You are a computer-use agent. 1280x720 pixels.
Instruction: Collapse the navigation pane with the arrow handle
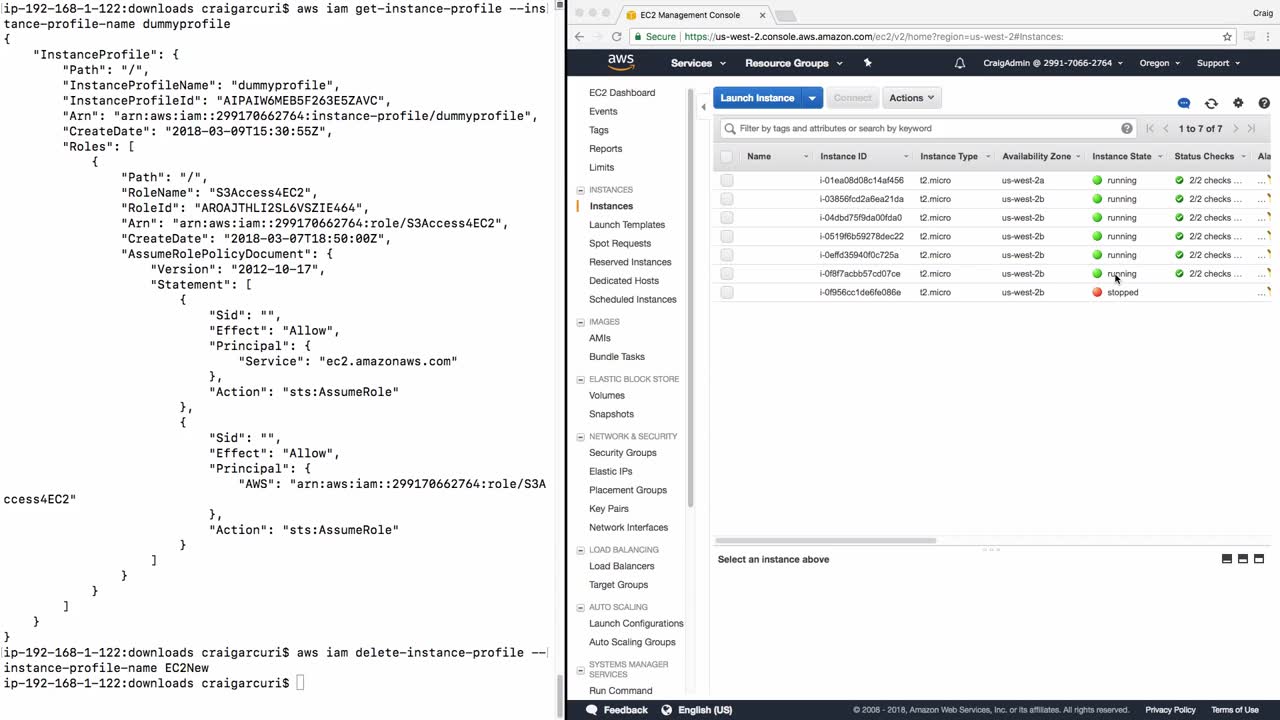click(x=703, y=107)
